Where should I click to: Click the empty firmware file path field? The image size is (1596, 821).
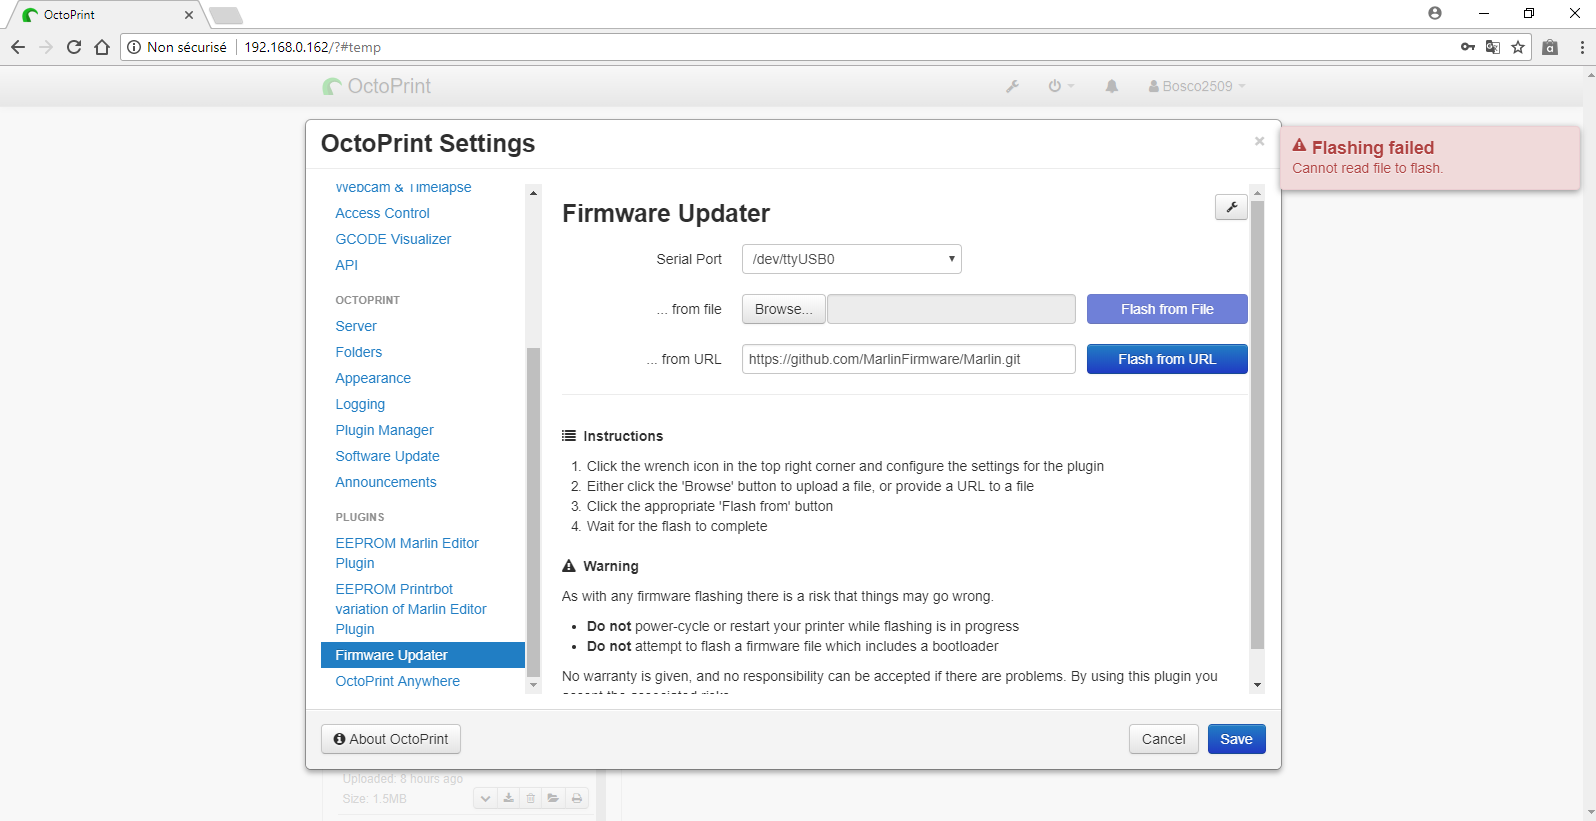click(x=951, y=309)
